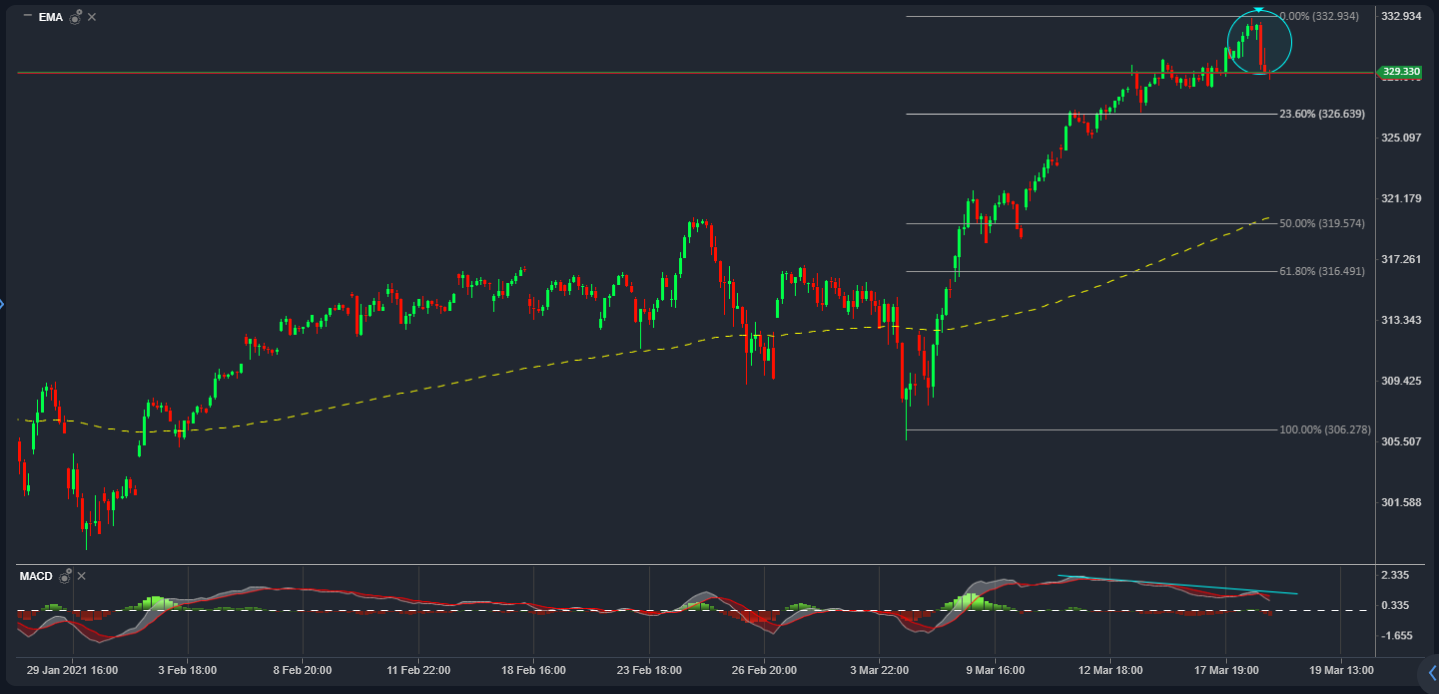Click the green 329.330 current price tag
This screenshot has height=694, width=1439.
[1400, 72]
